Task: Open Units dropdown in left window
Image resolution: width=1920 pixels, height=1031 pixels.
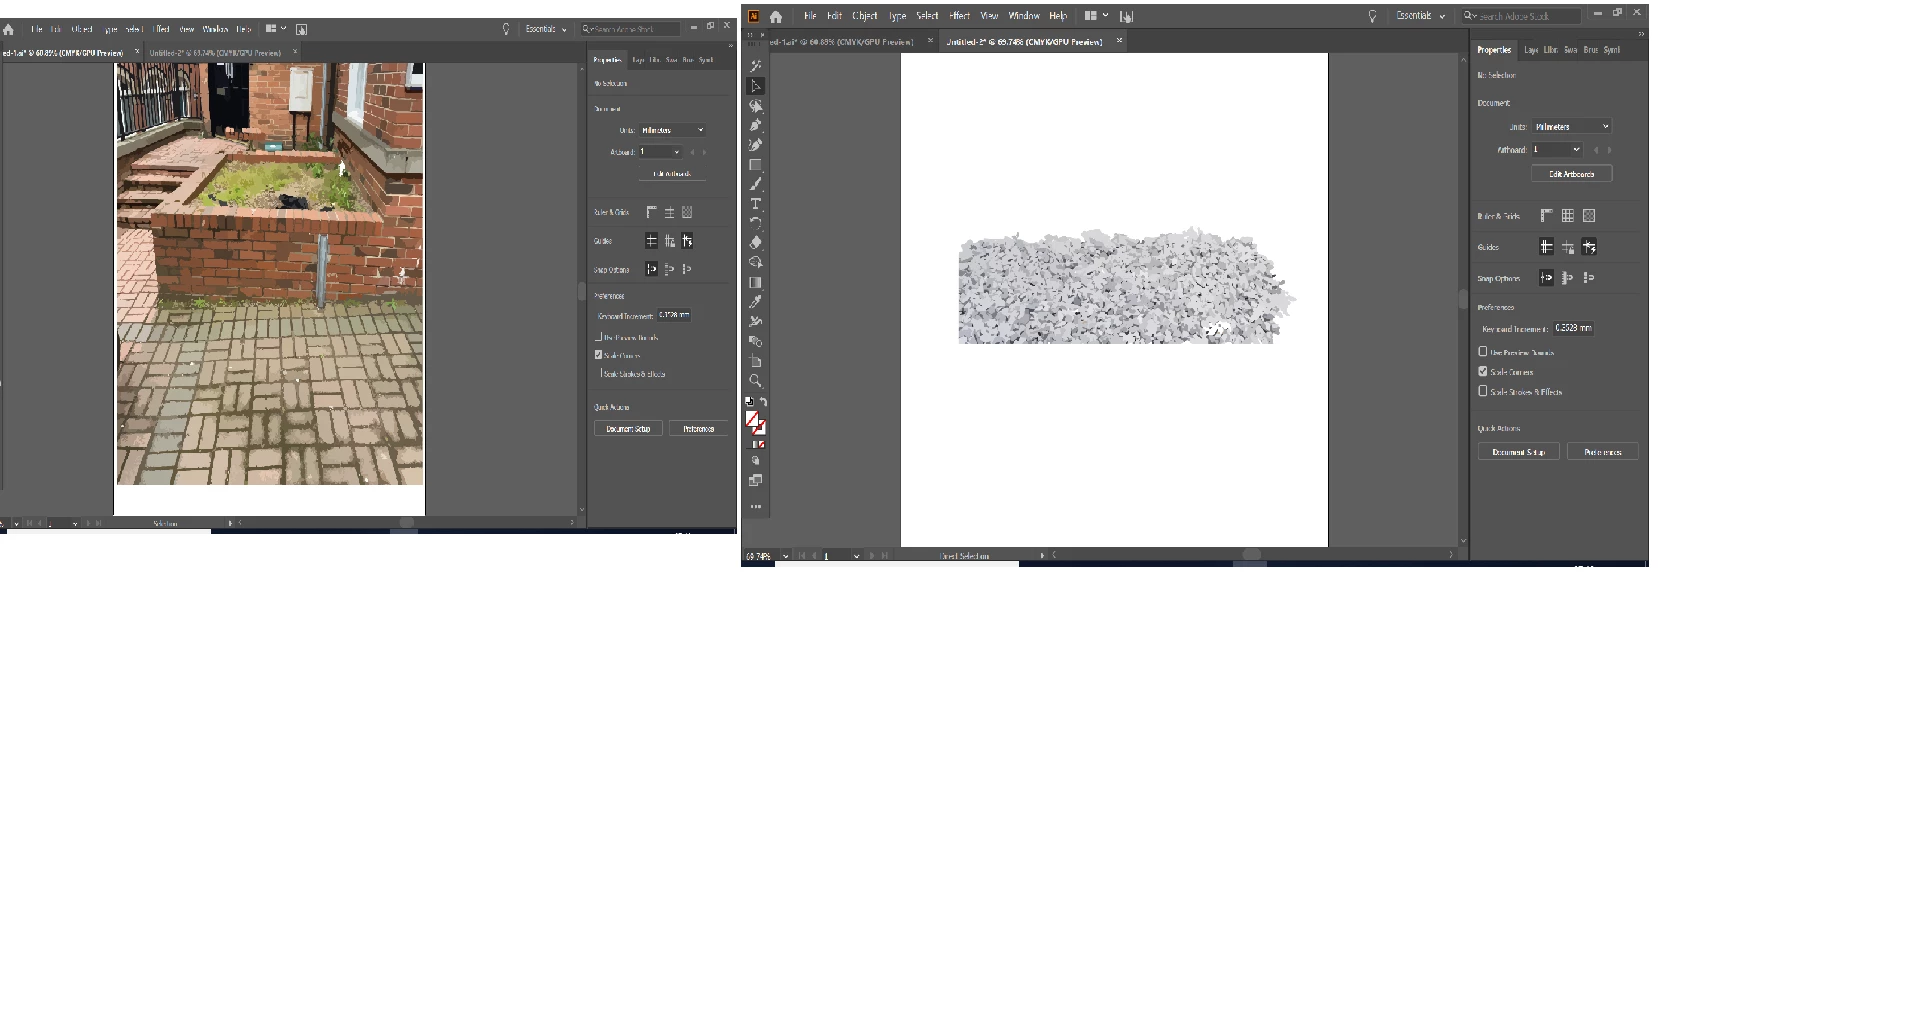Action: [x=672, y=130]
